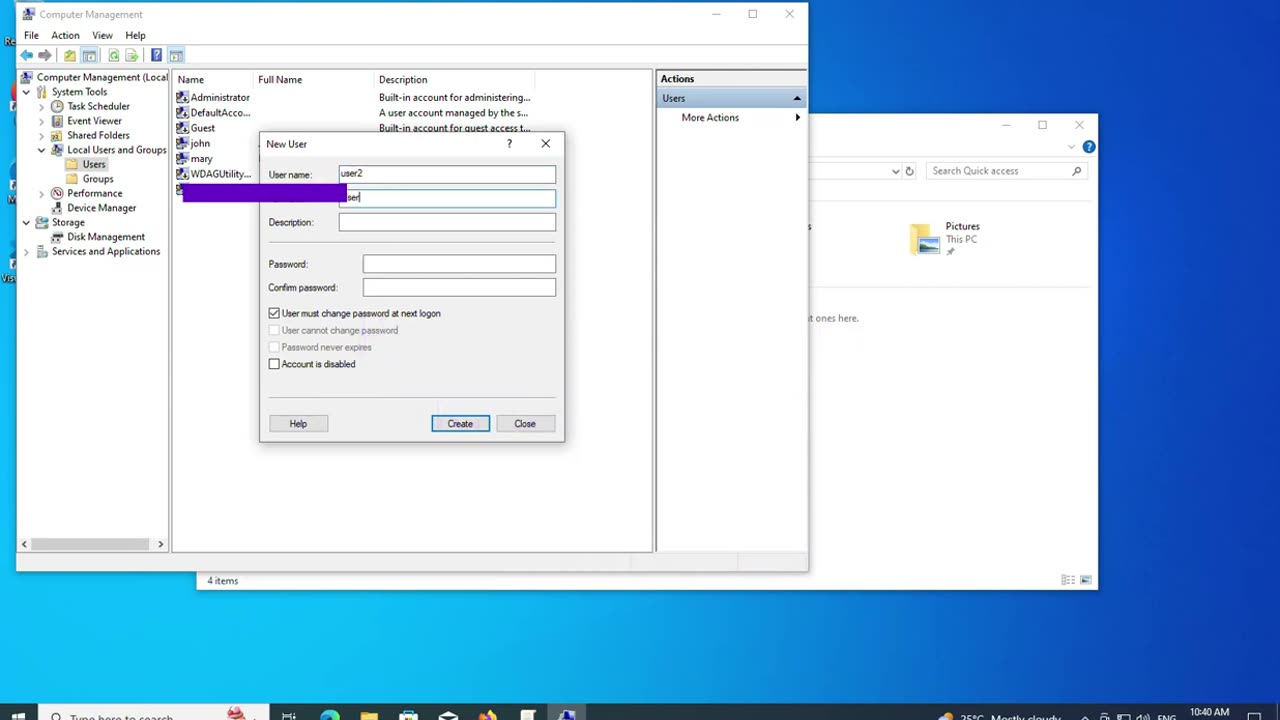The width and height of the screenshot is (1280, 720).
Task: Click the Device Manager icon in tree
Action: coord(57,208)
